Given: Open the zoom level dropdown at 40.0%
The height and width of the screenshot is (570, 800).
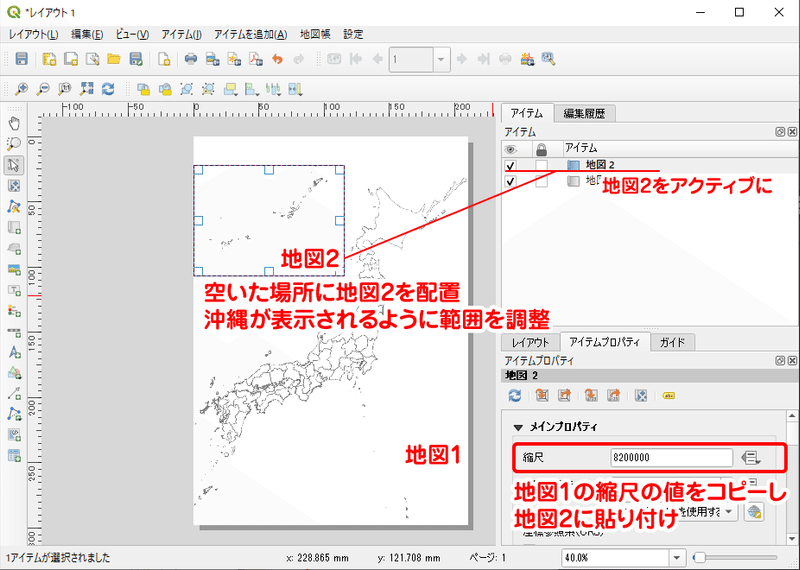Looking at the screenshot, I should click(677, 558).
